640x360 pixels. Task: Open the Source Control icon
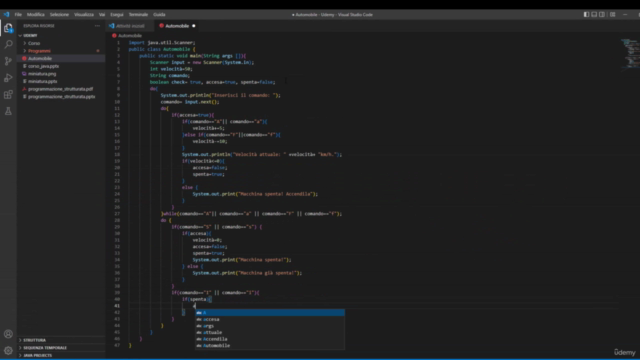[8, 61]
